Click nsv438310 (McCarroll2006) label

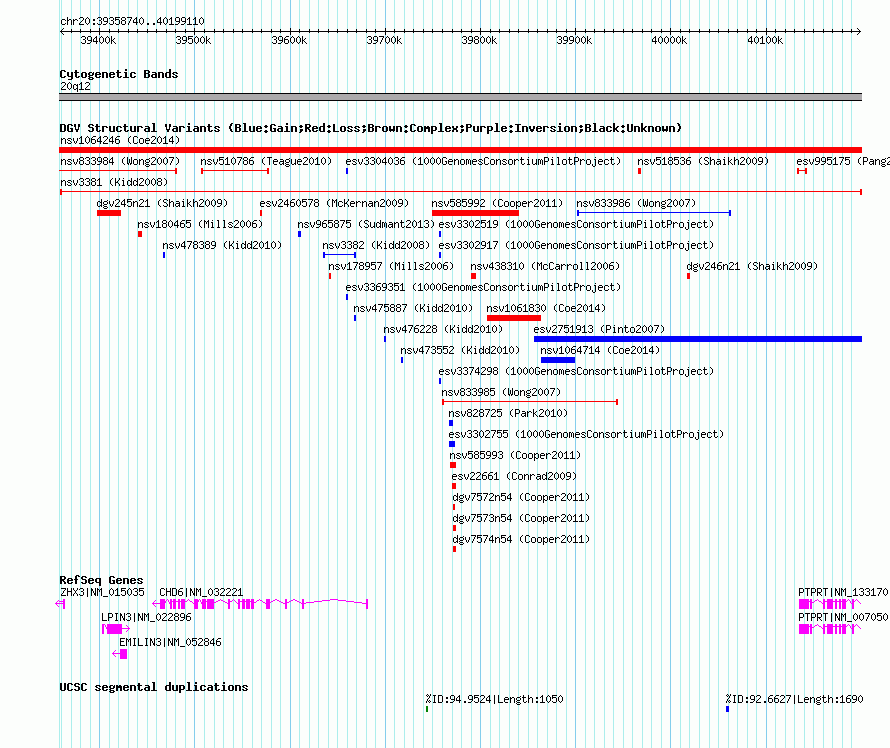click(x=545, y=266)
